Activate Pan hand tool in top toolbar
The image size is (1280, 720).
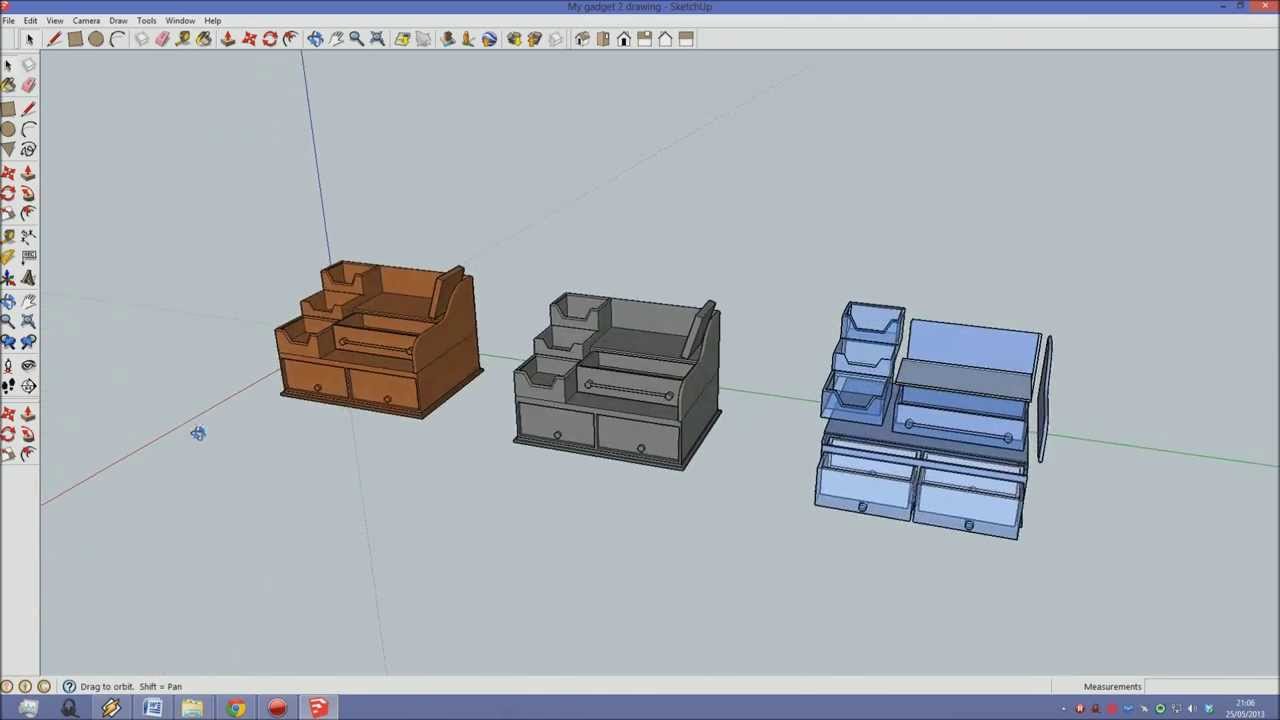coord(336,39)
